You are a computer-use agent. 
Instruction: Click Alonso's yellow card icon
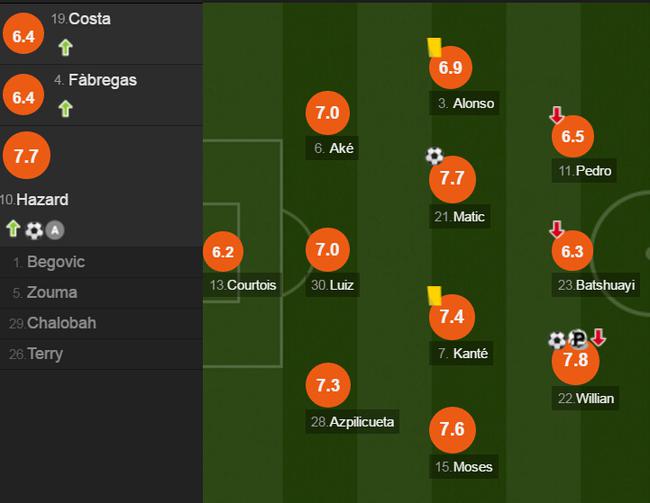point(434,47)
